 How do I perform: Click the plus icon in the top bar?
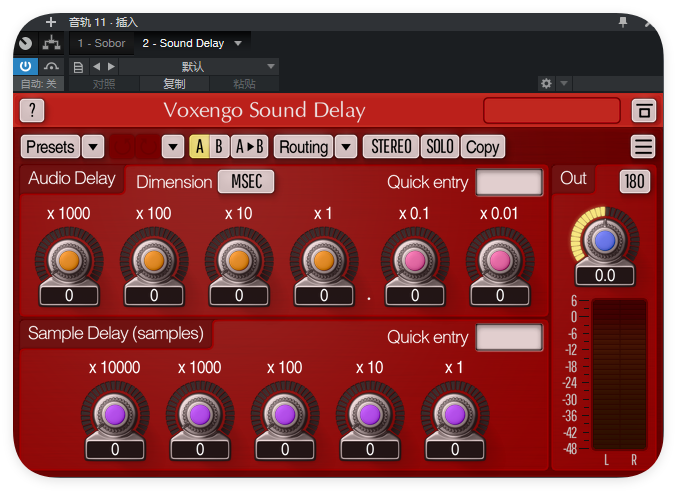[51, 22]
